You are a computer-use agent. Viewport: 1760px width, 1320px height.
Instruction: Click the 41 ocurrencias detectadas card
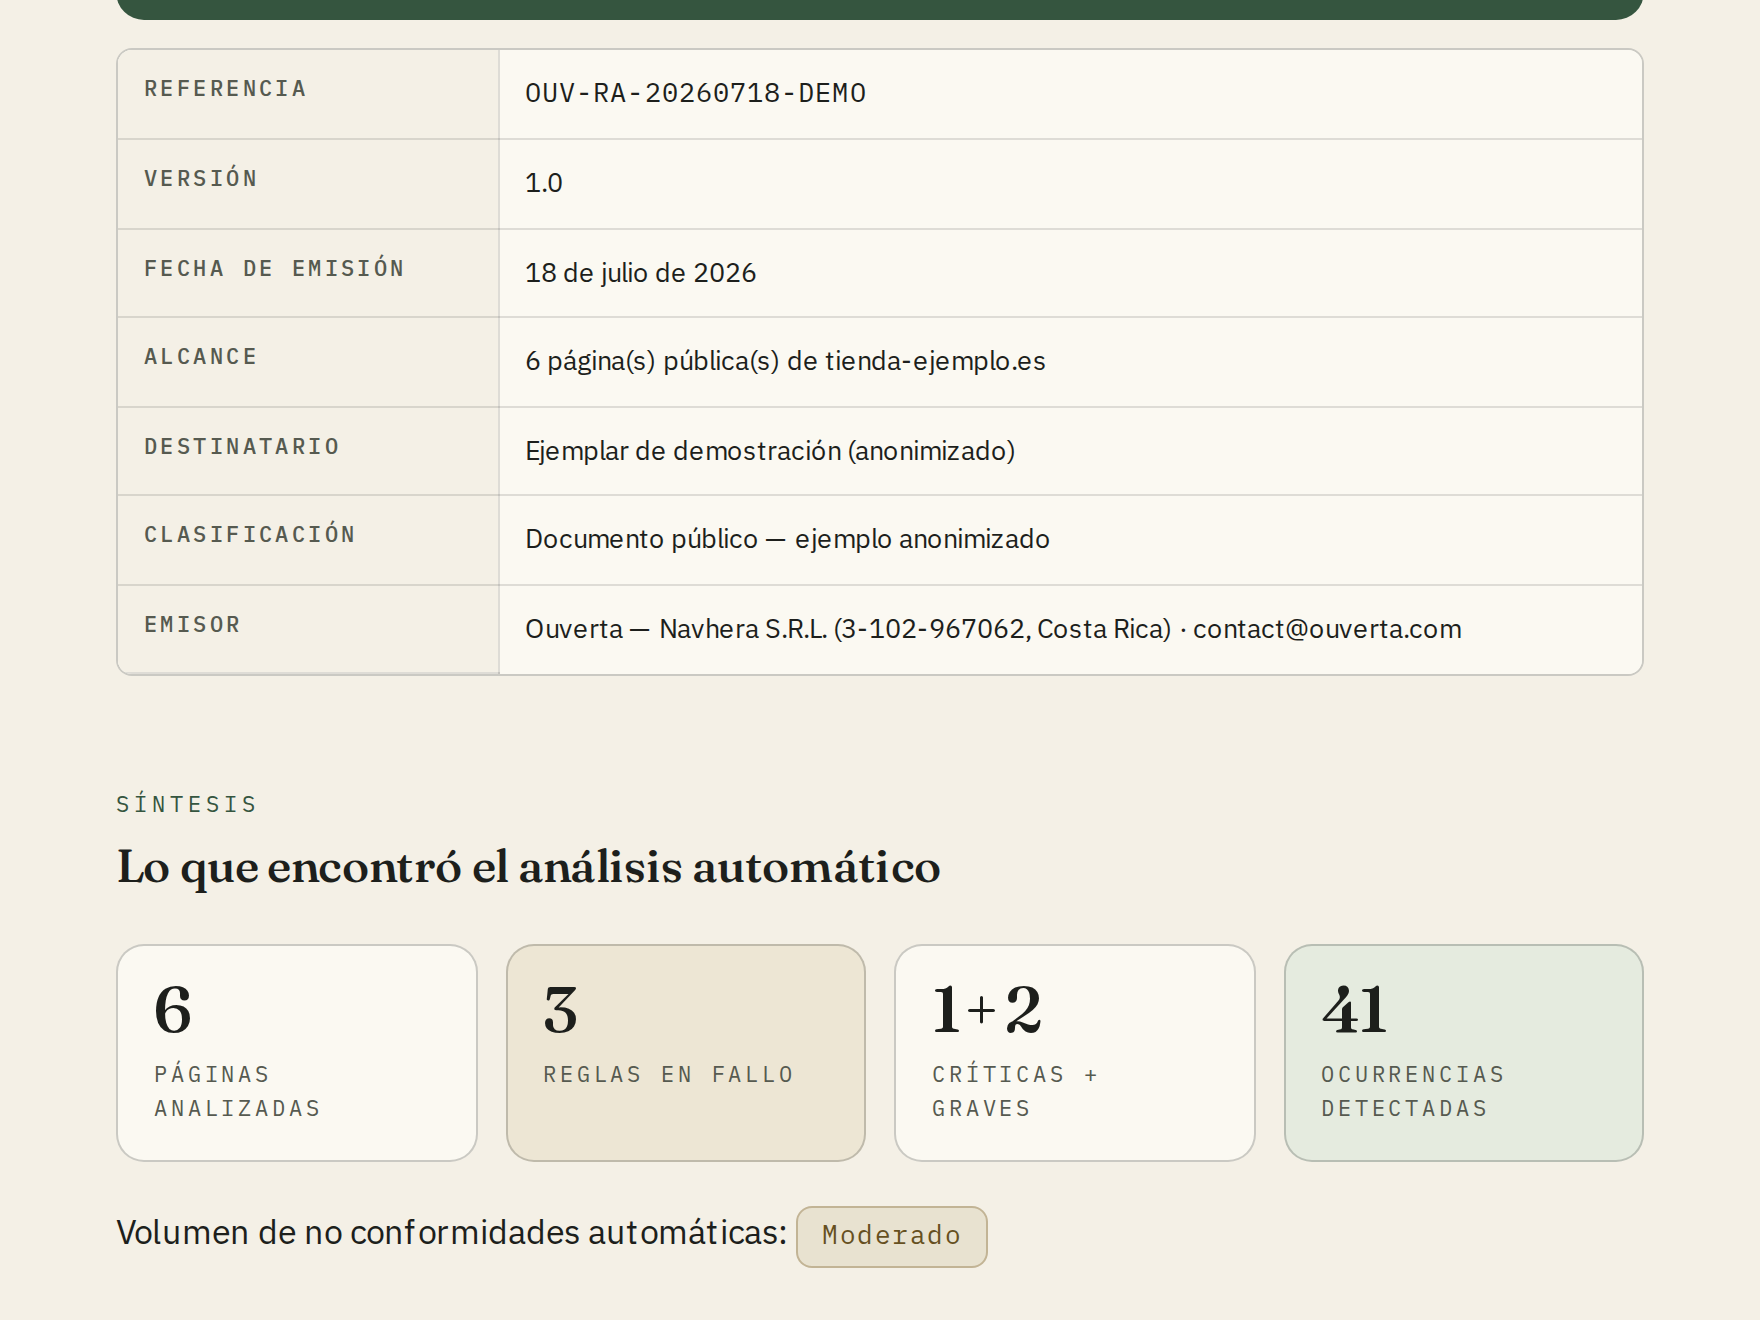click(x=1464, y=1053)
